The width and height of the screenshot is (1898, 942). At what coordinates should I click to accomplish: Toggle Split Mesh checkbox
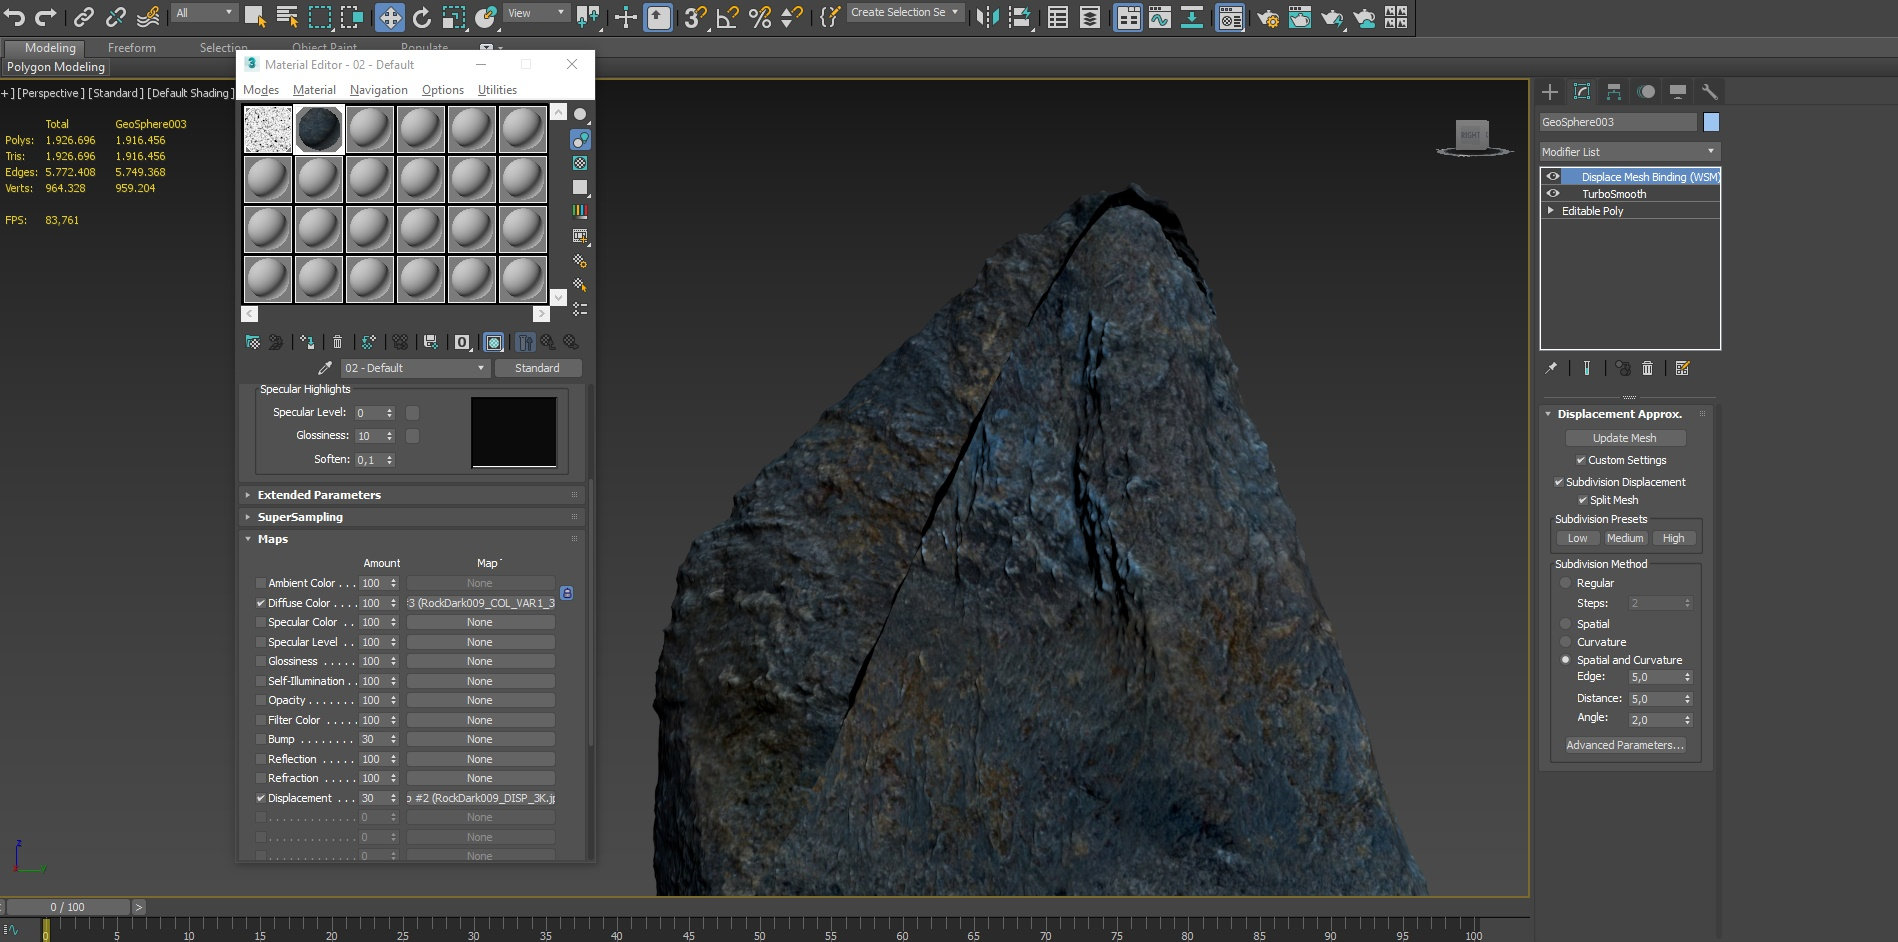1583,500
